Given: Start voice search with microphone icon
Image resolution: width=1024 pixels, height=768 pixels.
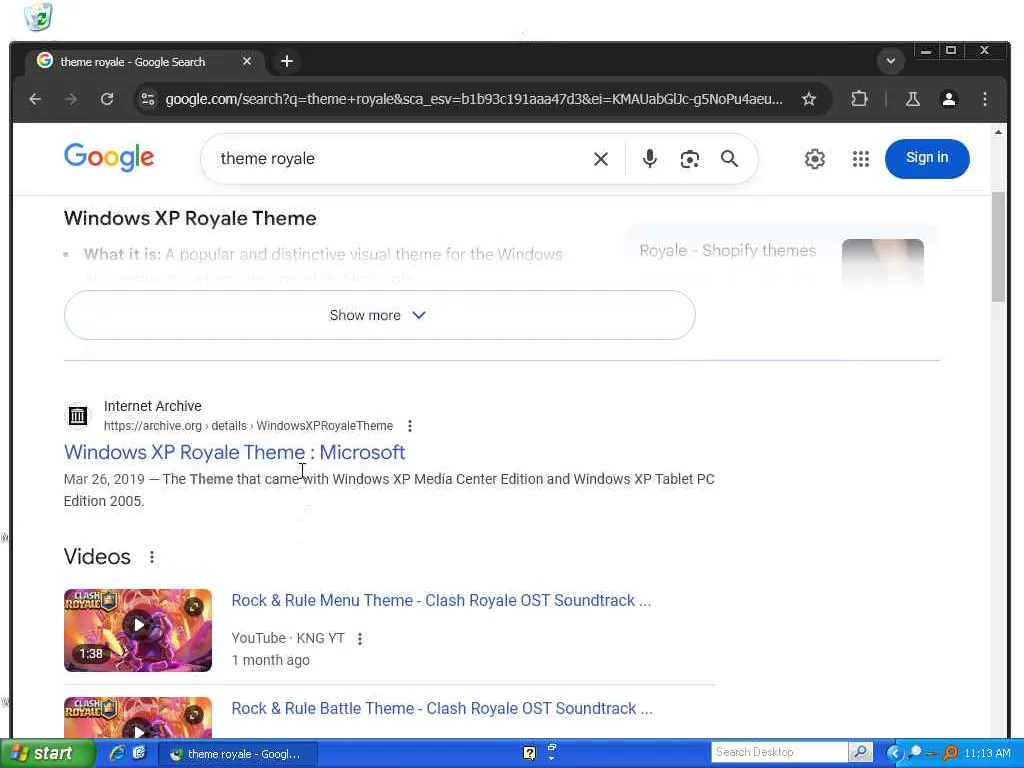Looking at the screenshot, I should tap(649, 159).
